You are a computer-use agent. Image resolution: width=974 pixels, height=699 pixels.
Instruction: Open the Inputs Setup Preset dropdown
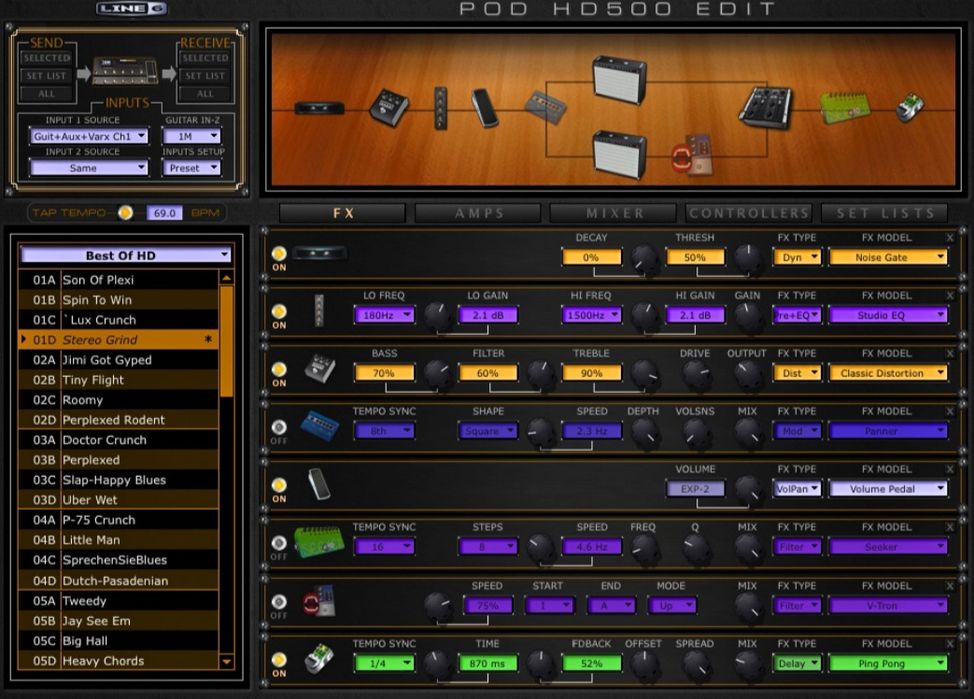(x=191, y=168)
